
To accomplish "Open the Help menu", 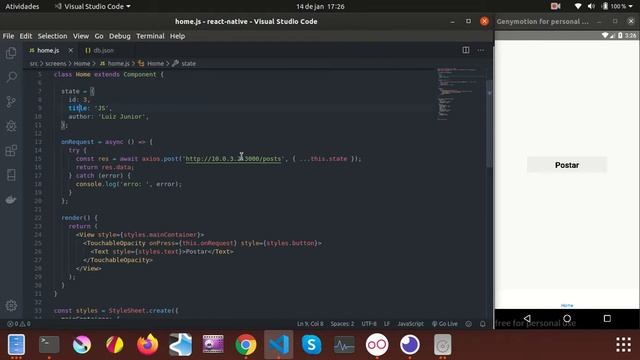I will point(178,36).
